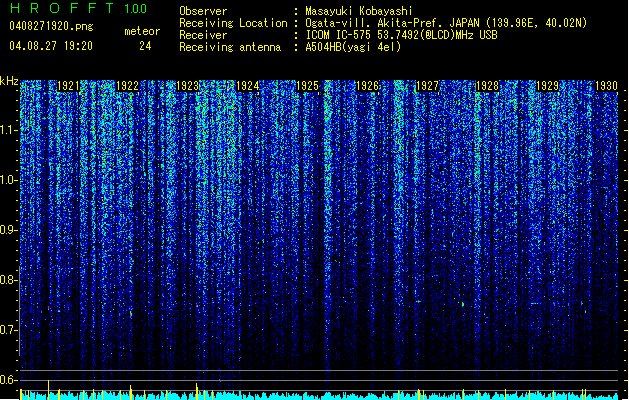
Task: Click the kHz axis unit label
Action: click(x=9, y=81)
